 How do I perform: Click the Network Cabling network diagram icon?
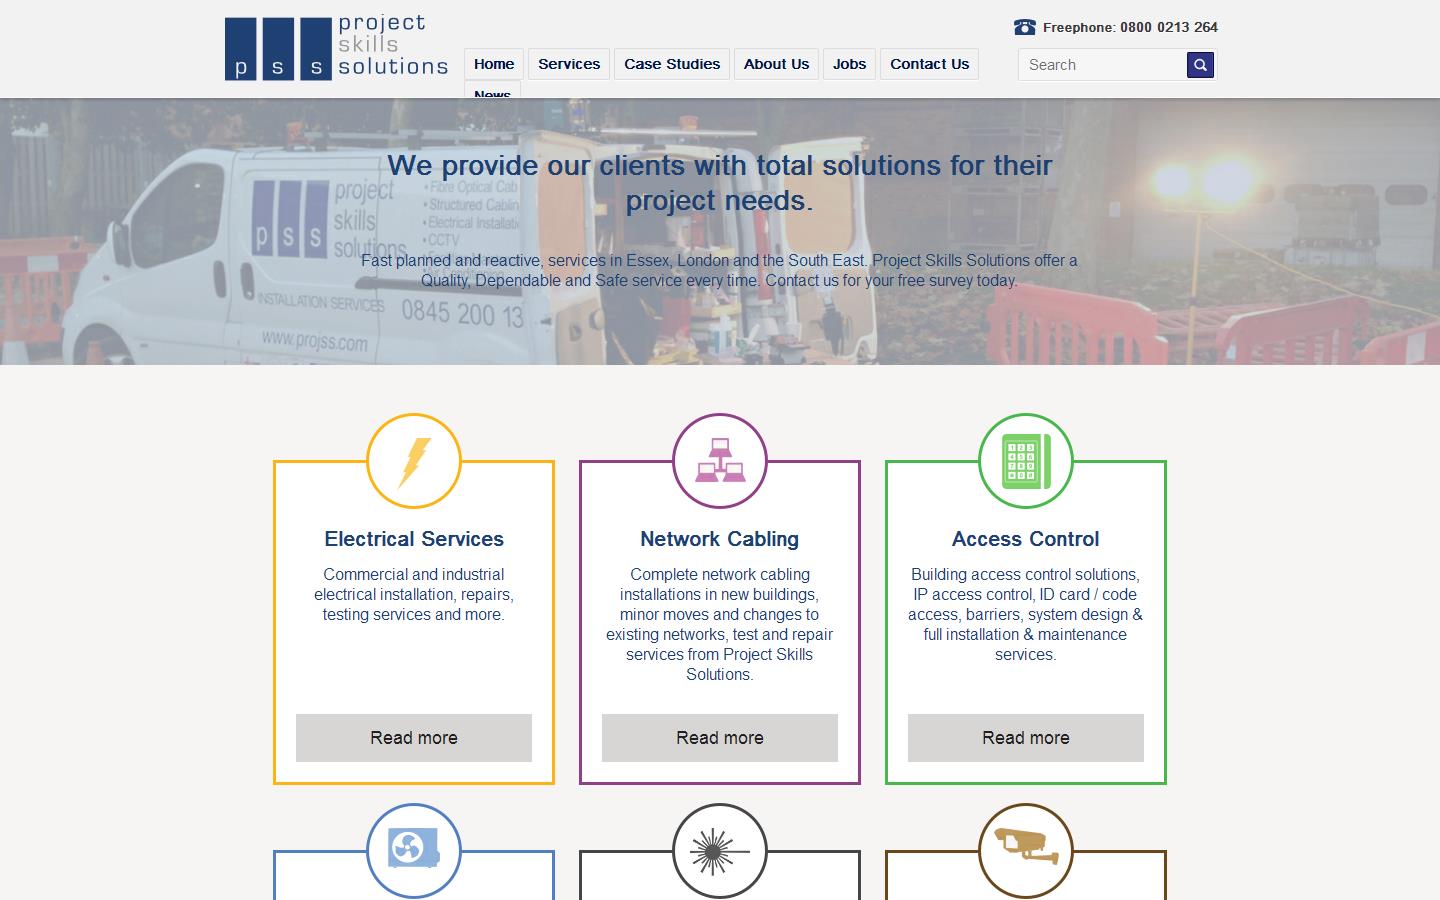(719, 461)
